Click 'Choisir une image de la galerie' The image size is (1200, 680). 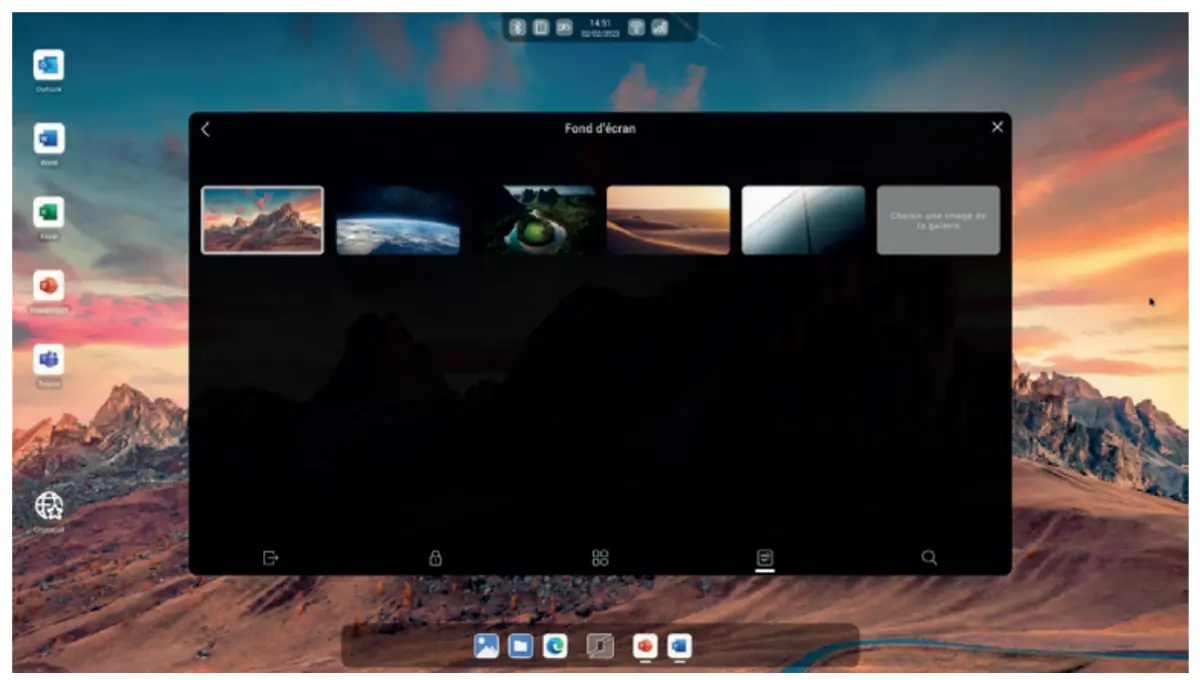[938, 220]
